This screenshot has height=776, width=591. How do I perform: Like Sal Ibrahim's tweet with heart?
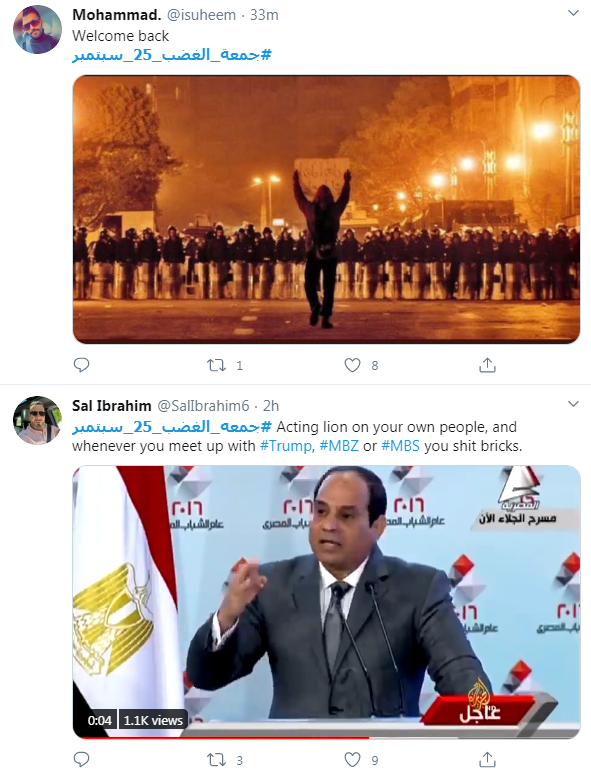click(352, 760)
